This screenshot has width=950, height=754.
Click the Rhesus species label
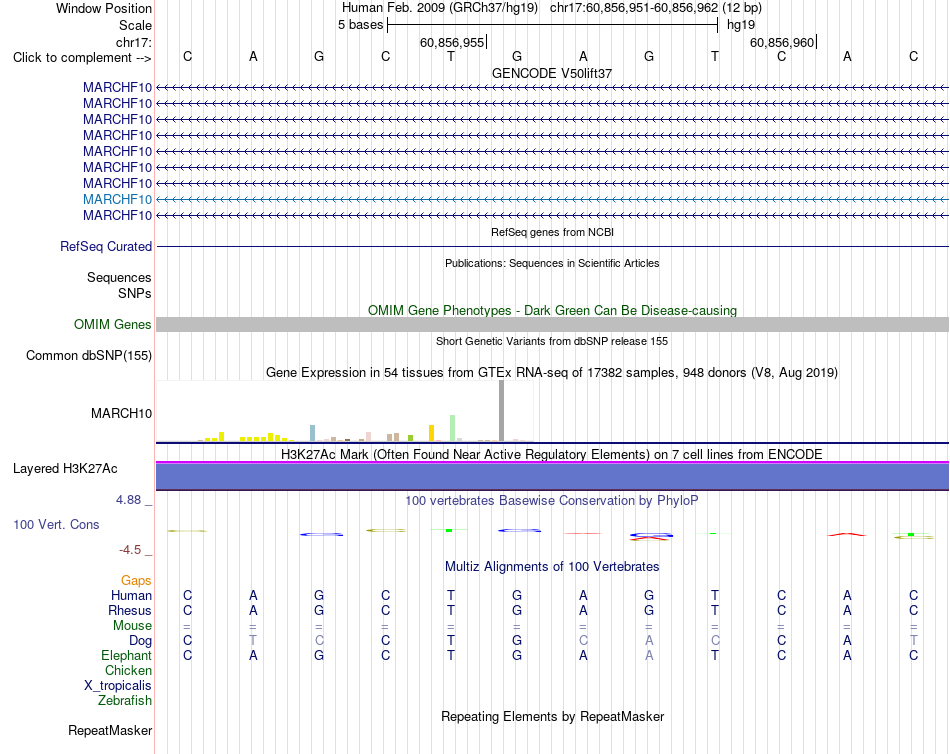tap(130, 611)
